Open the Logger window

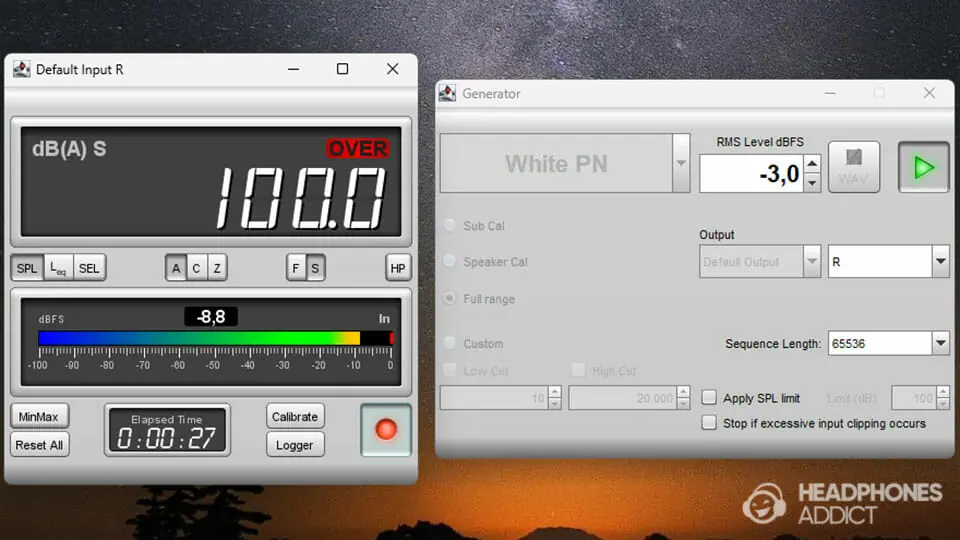point(295,445)
